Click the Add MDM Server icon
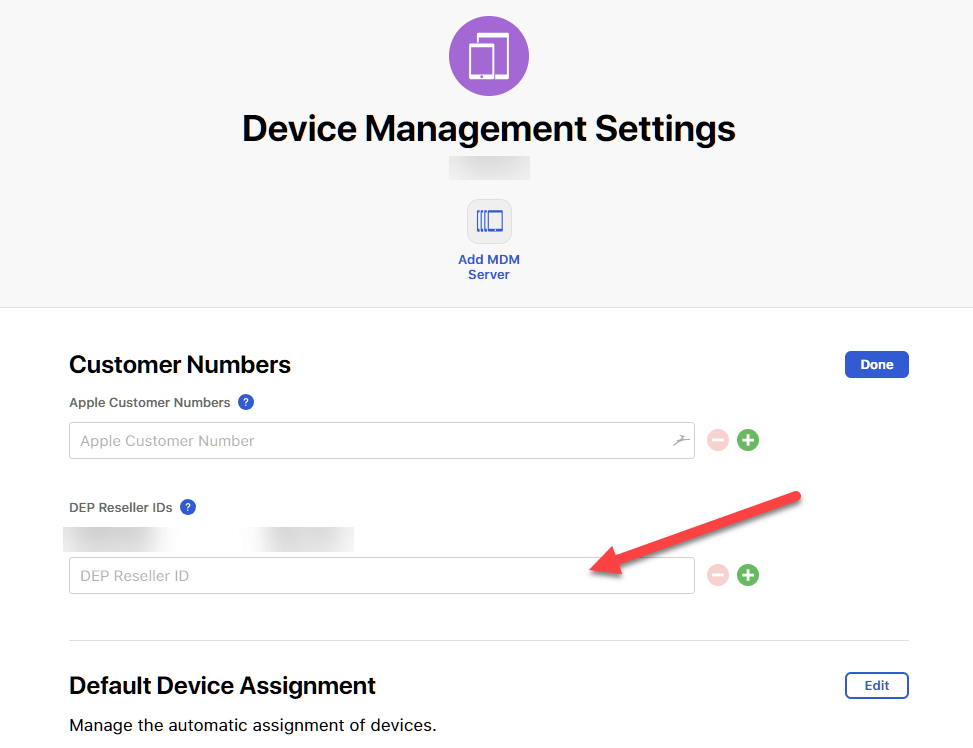973x748 pixels. 489,221
